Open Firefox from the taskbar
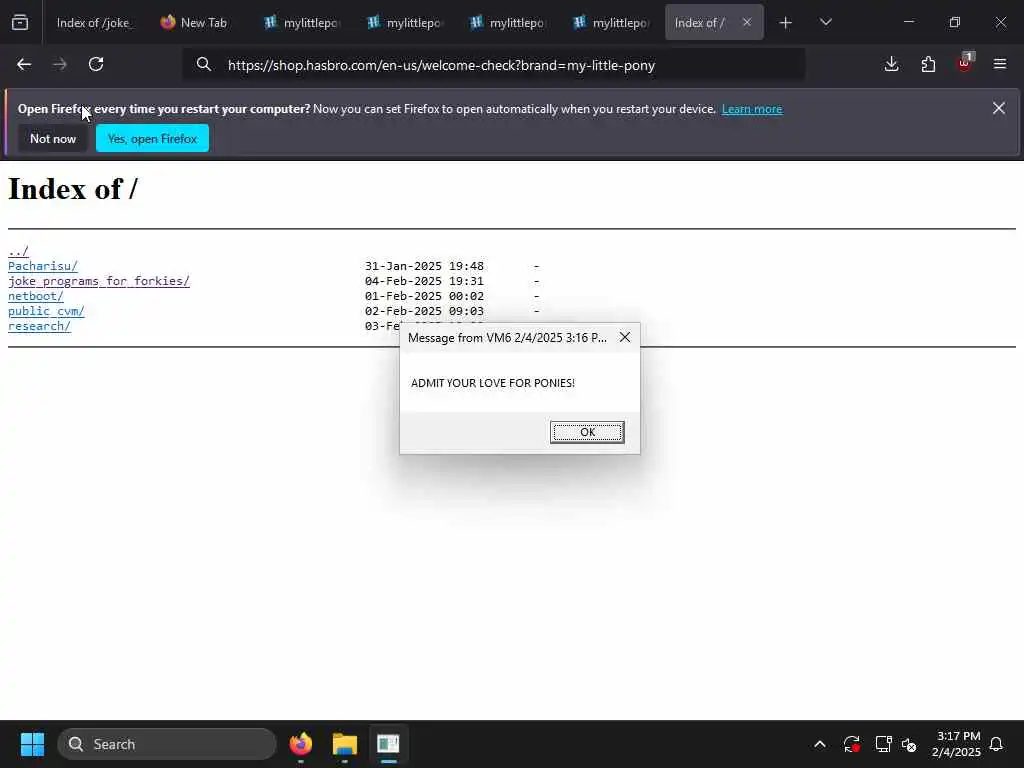The width and height of the screenshot is (1024, 768). (300, 744)
